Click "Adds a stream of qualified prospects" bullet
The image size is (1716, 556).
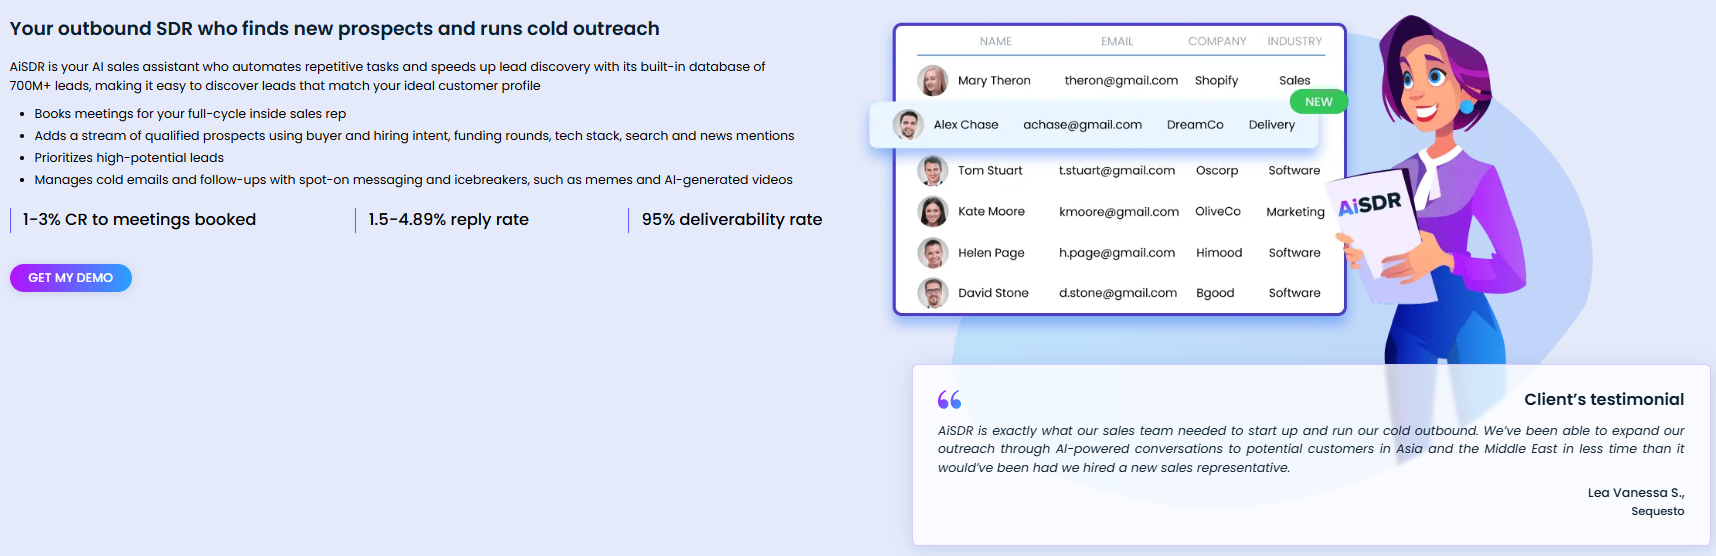point(414,136)
